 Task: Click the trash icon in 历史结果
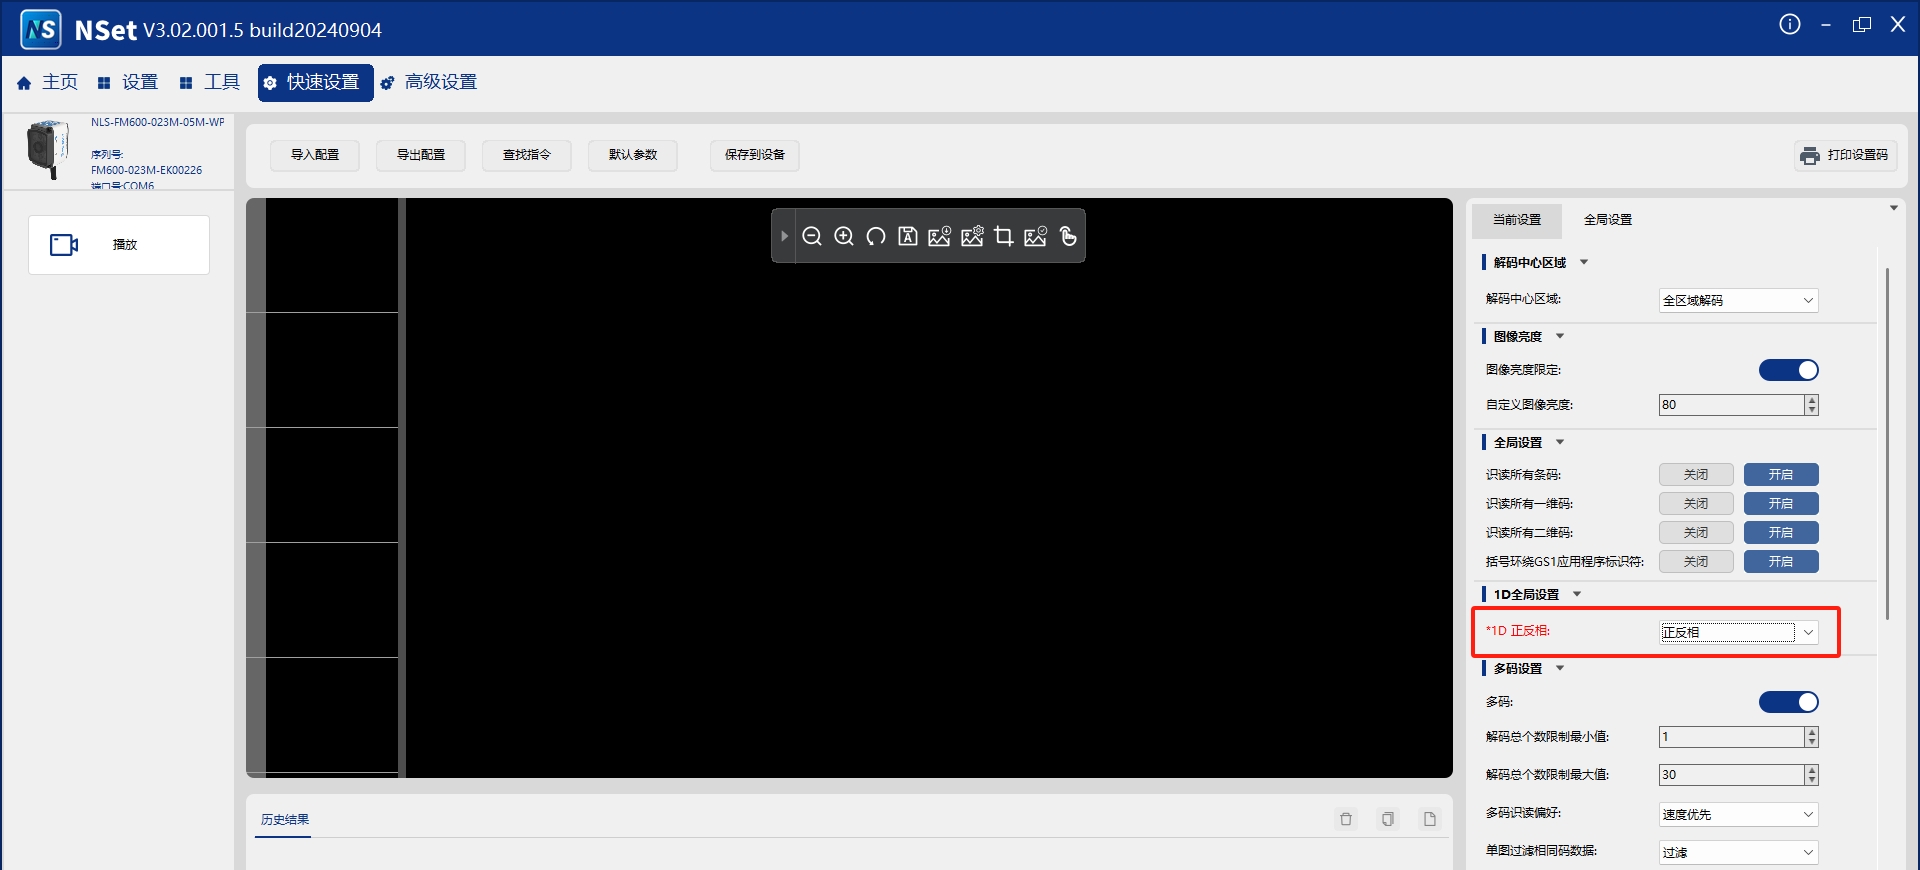click(x=1346, y=819)
